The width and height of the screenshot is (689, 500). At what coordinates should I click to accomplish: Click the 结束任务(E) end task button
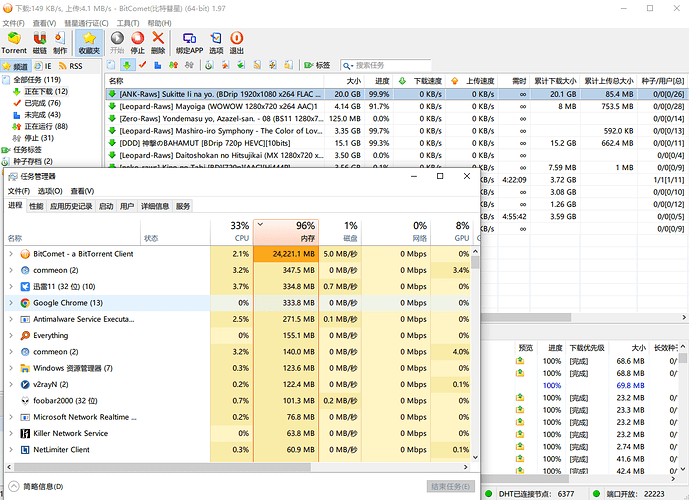pyautogui.click(x=450, y=486)
